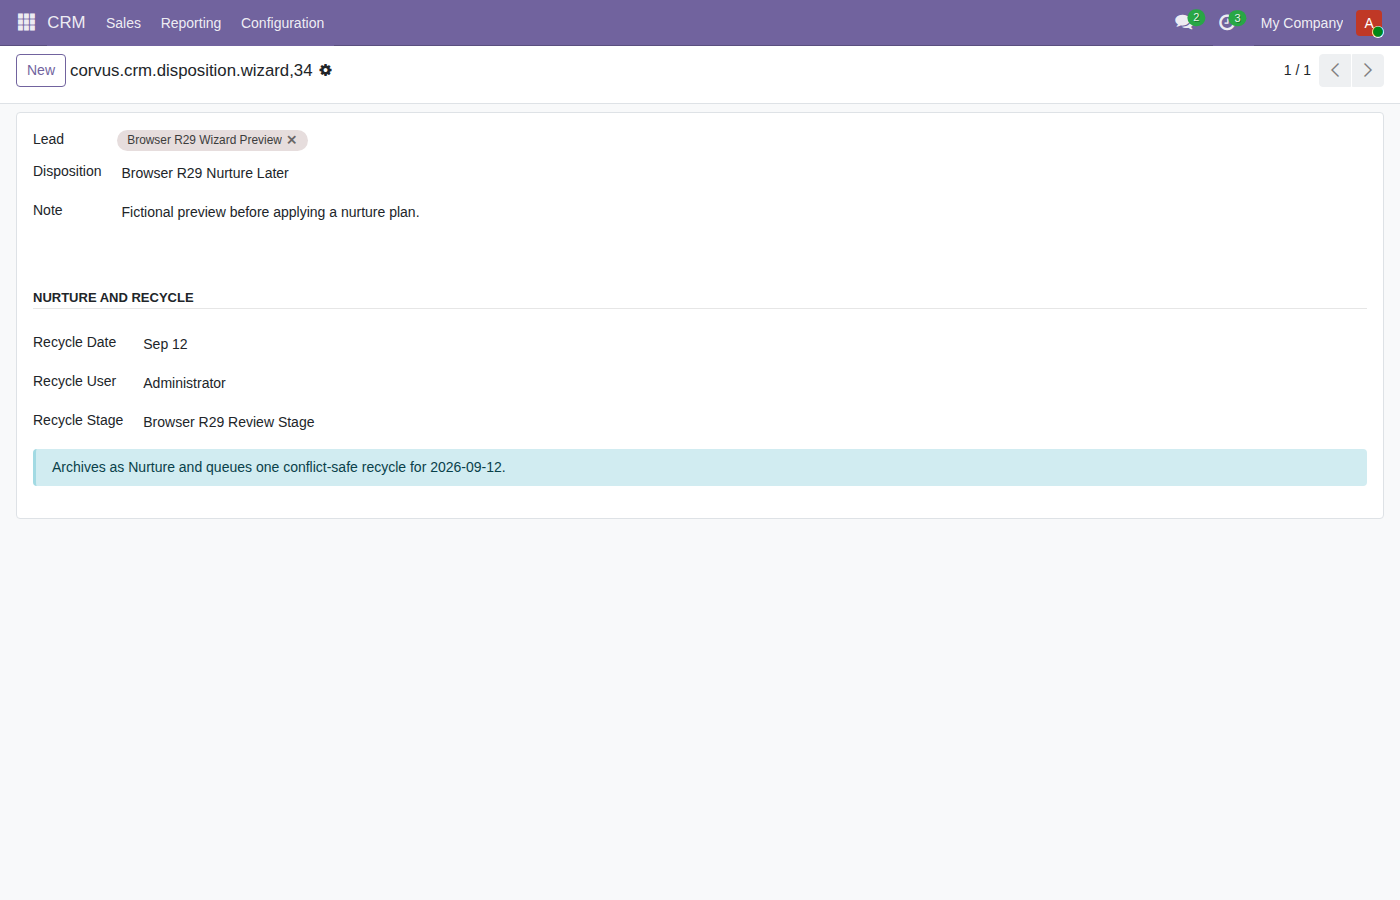
Task: Open the Recycle Date picker field
Action: click(x=754, y=344)
